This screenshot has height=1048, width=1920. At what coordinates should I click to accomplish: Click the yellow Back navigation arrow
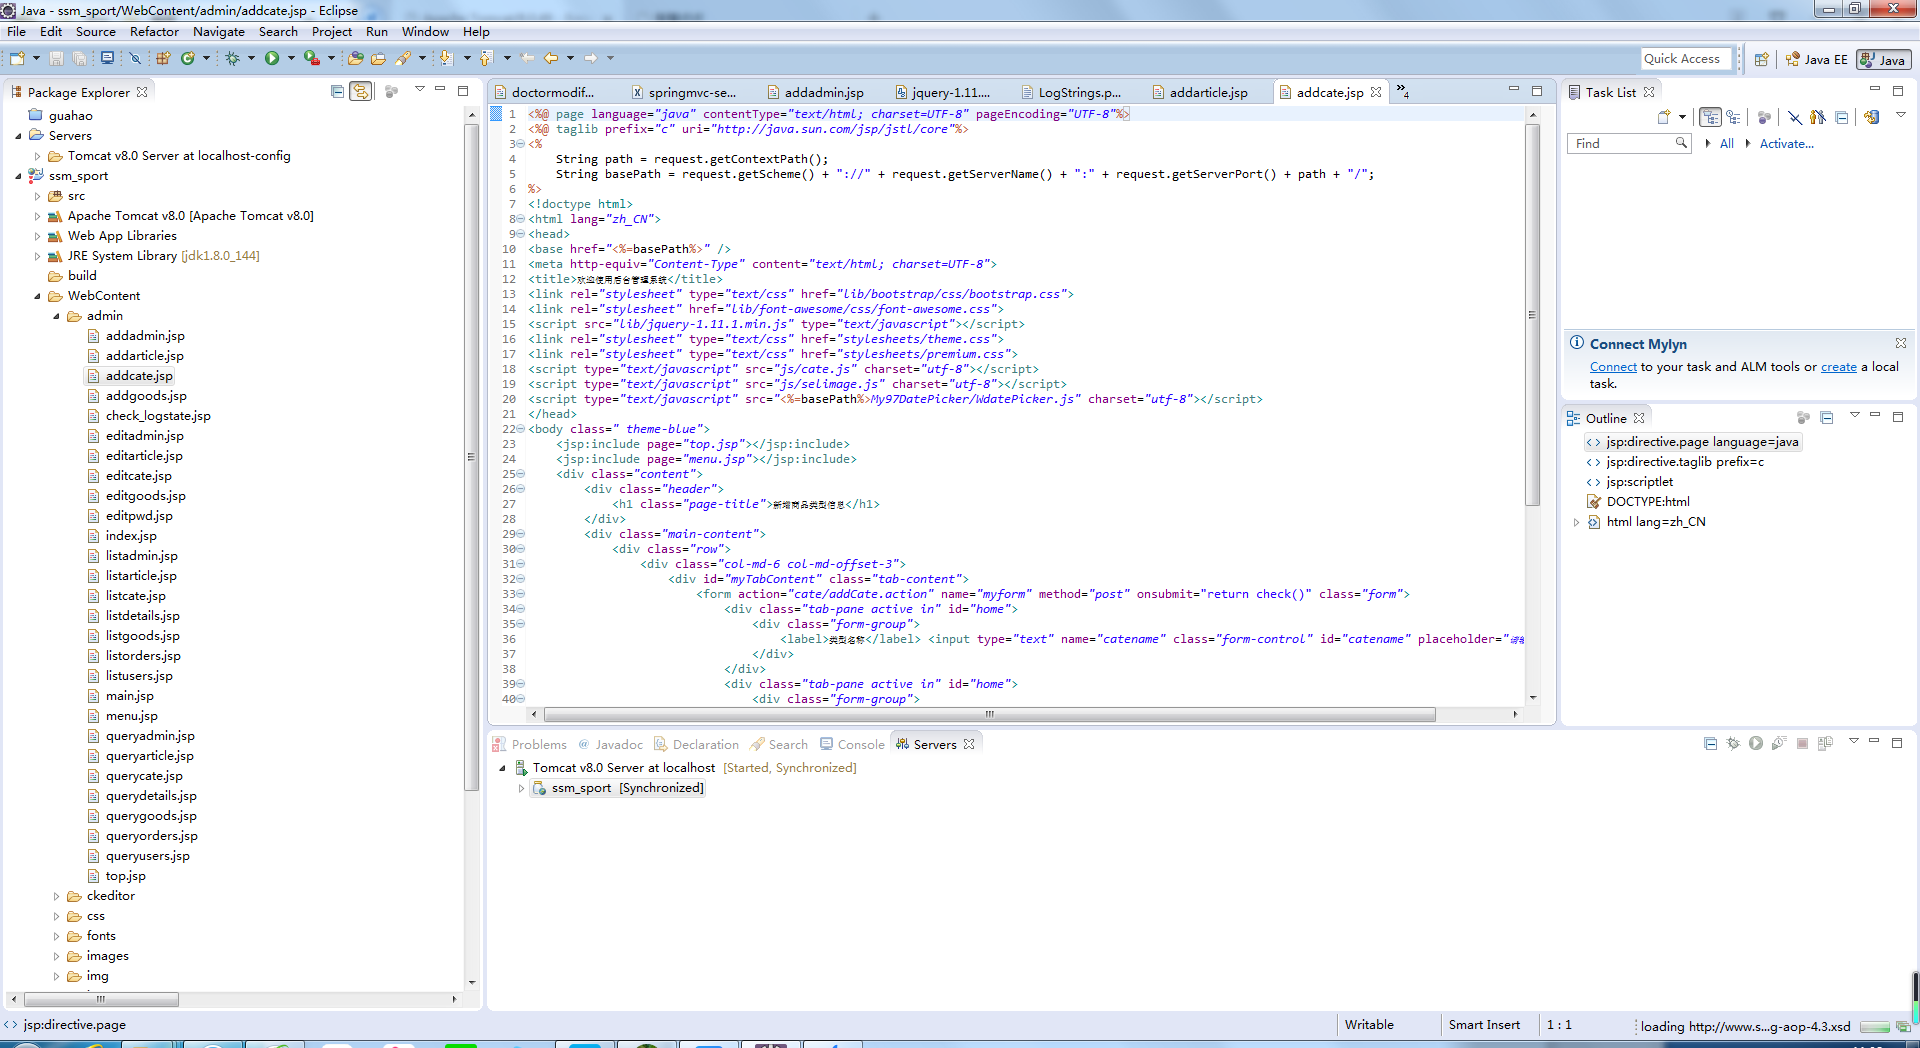[x=551, y=59]
